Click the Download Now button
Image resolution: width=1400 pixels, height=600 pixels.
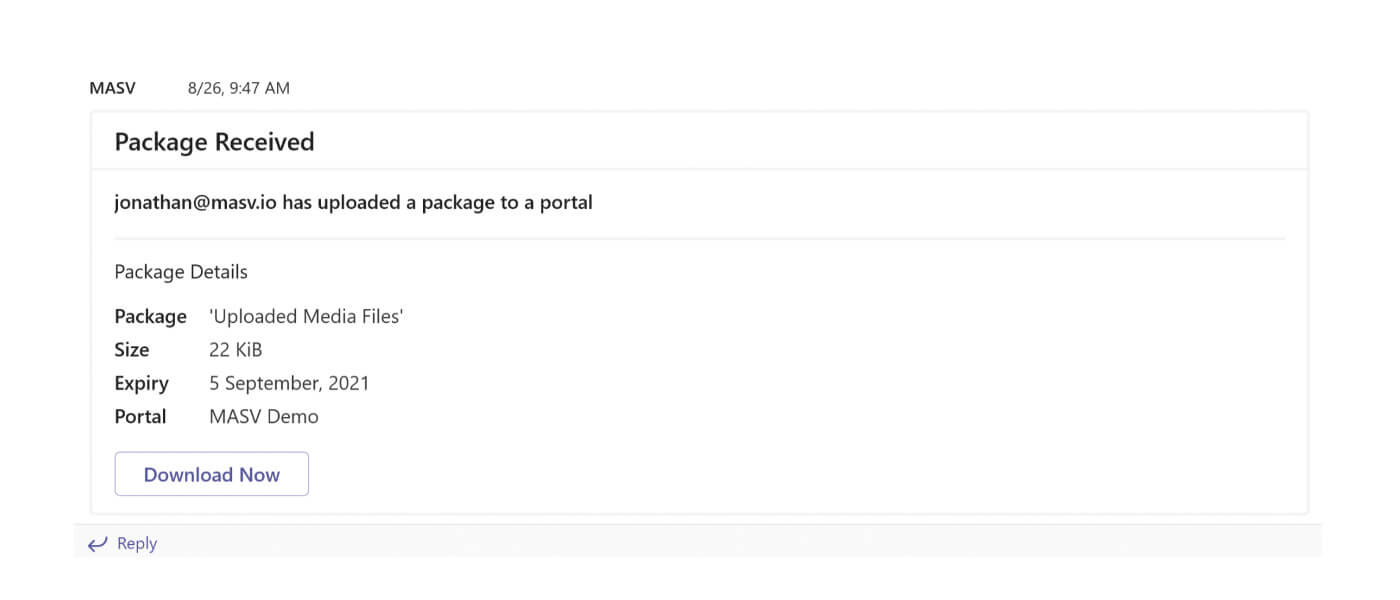coord(212,474)
